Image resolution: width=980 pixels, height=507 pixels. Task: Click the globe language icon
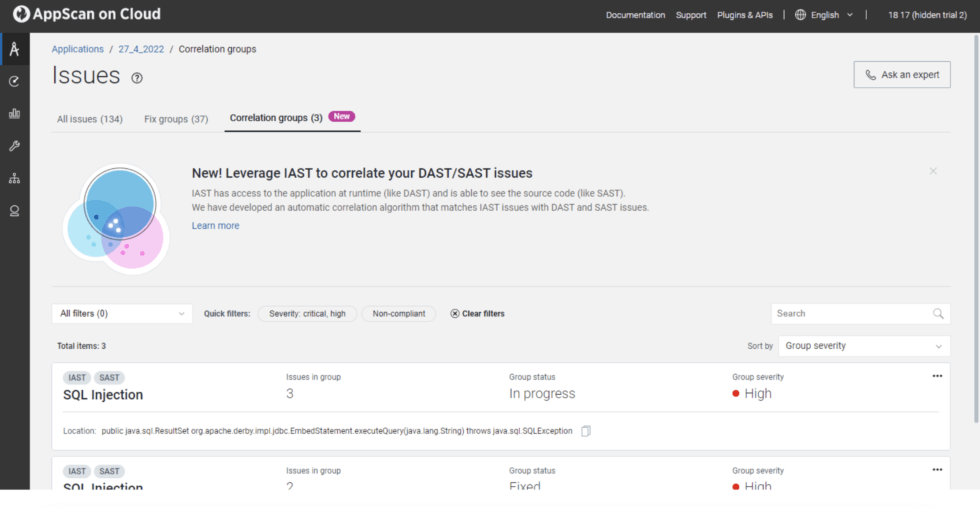[800, 15]
